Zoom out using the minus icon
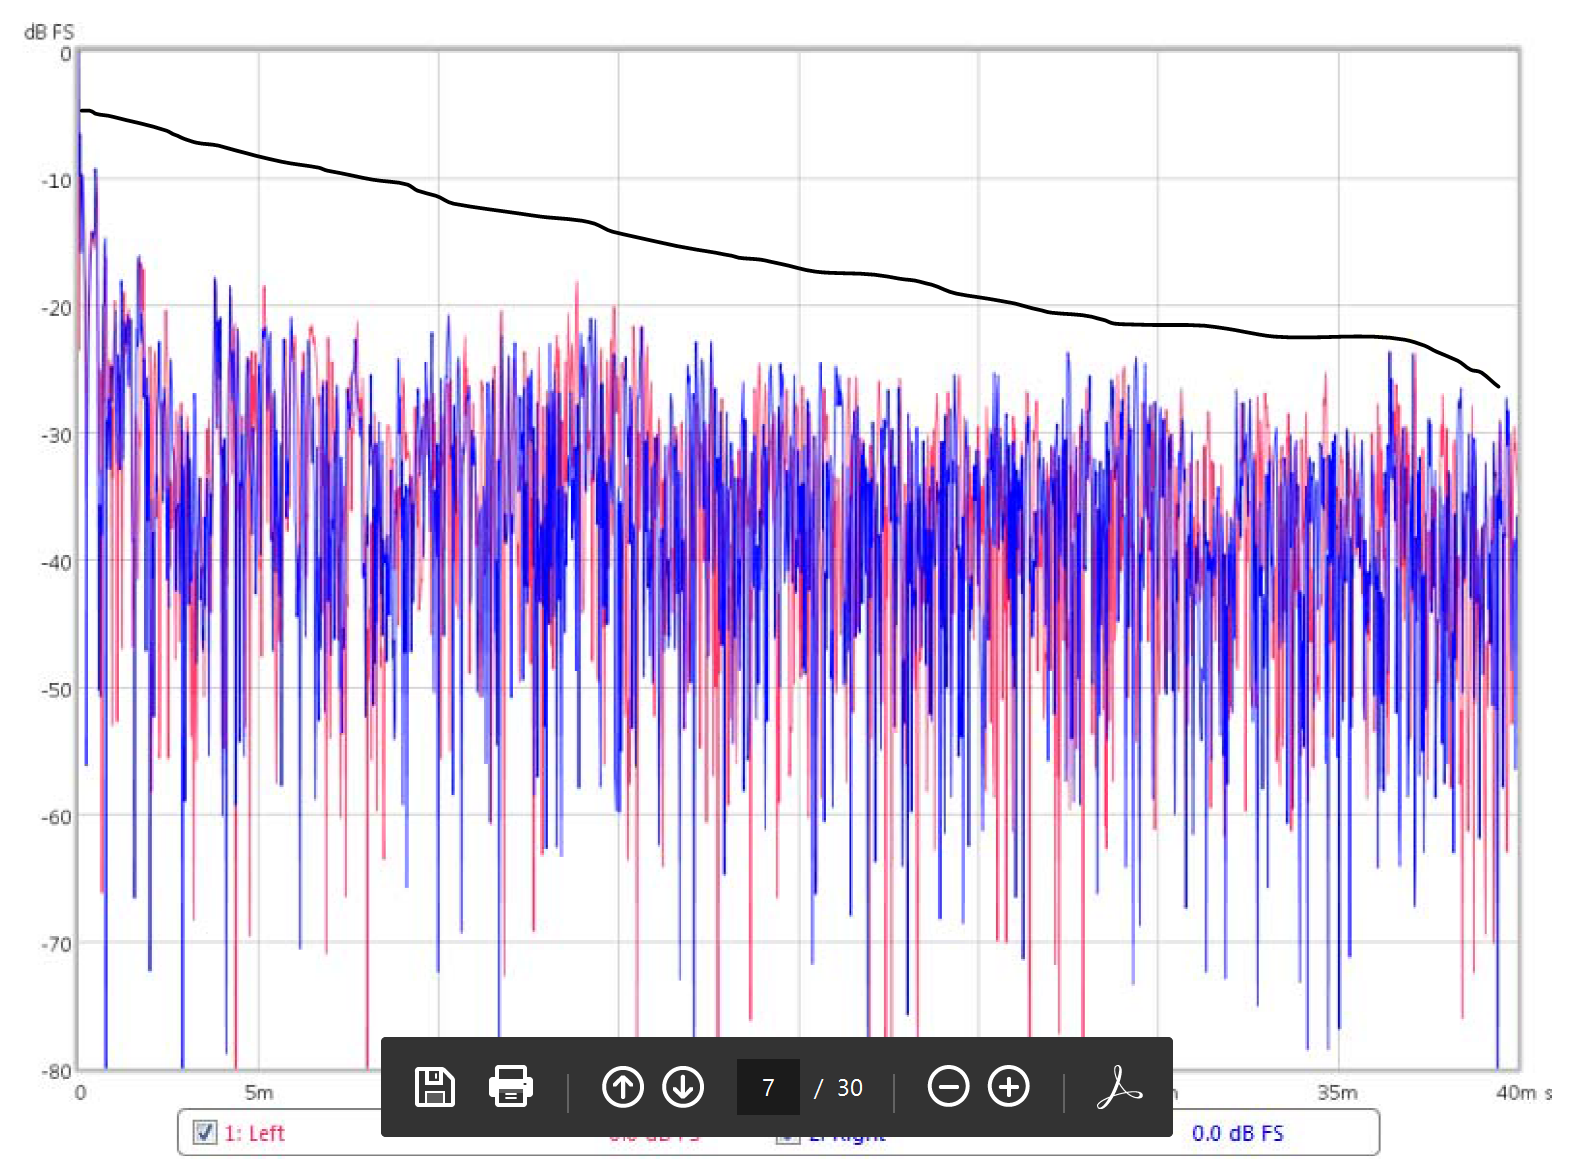Image resolution: width=1586 pixels, height=1171 pixels. point(948,1087)
